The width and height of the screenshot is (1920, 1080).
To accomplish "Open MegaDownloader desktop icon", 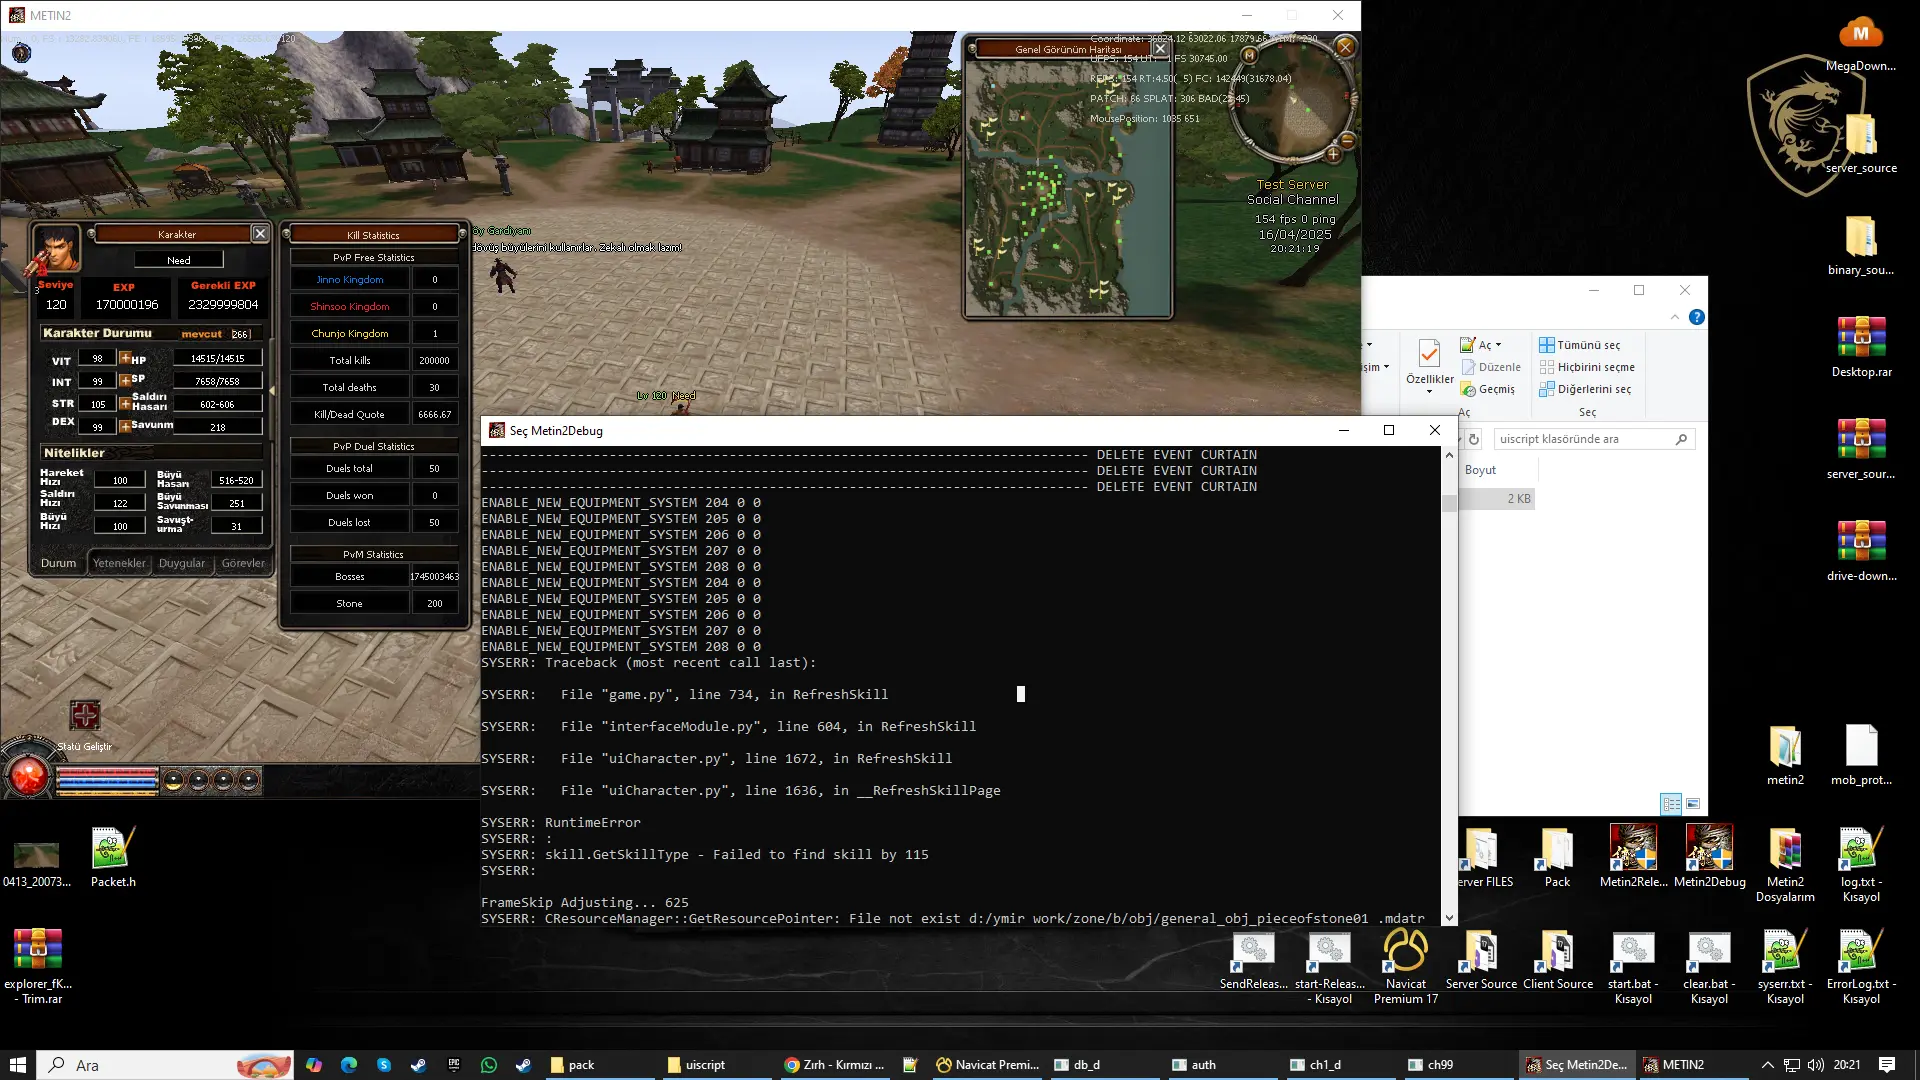I will point(1860,44).
